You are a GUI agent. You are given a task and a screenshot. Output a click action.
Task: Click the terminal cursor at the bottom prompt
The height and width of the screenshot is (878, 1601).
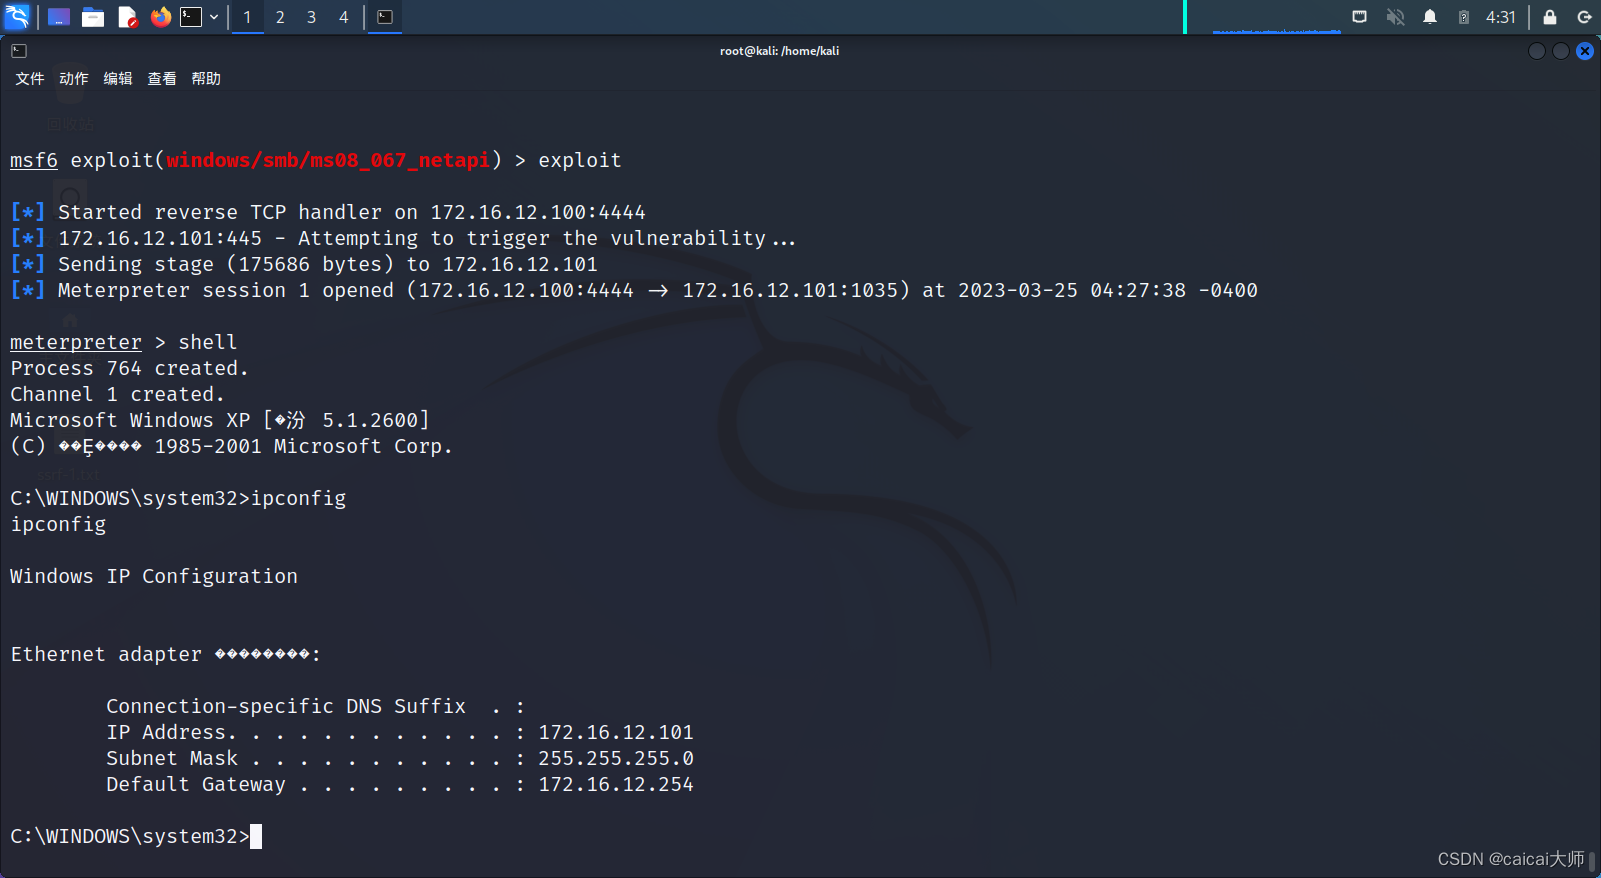point(256,836)
